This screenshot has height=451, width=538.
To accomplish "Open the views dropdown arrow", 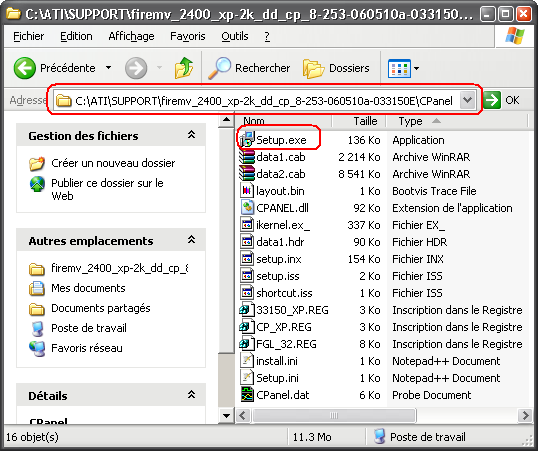I will pyautogui.click(x=416, y=68).
